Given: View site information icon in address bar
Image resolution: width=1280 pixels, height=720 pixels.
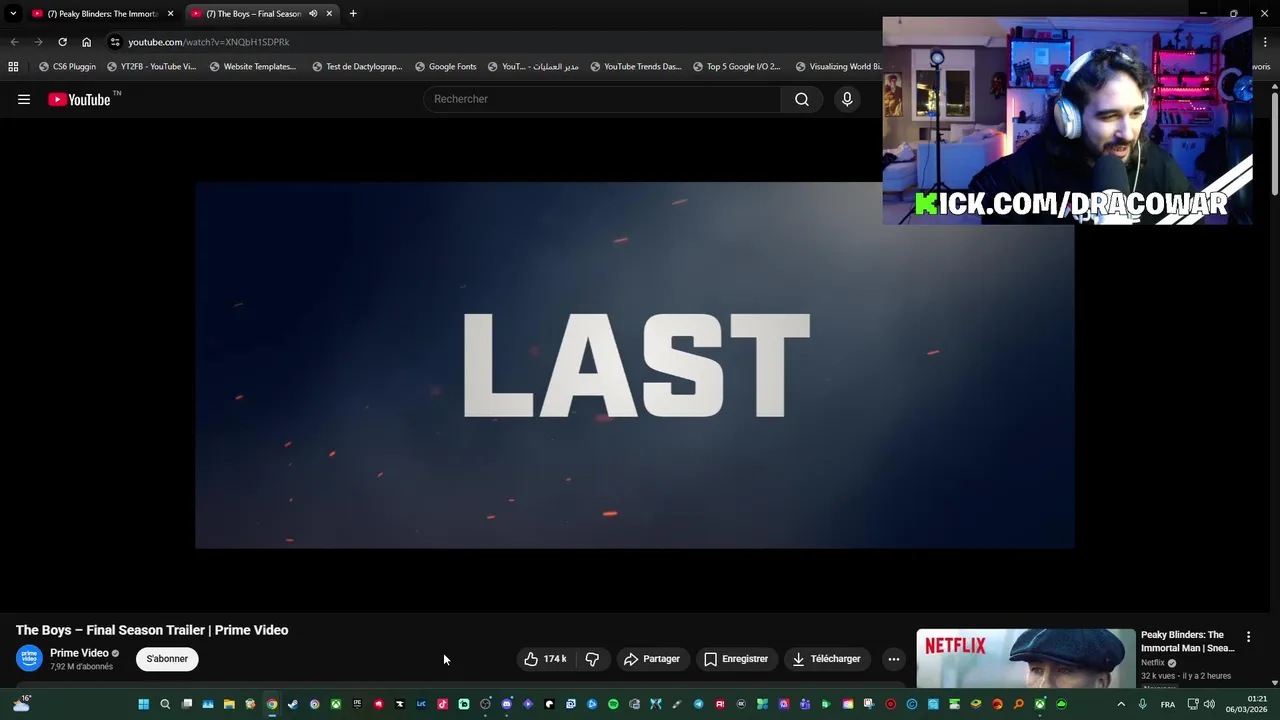Looking at the screenshot, I should click(115, 42).
